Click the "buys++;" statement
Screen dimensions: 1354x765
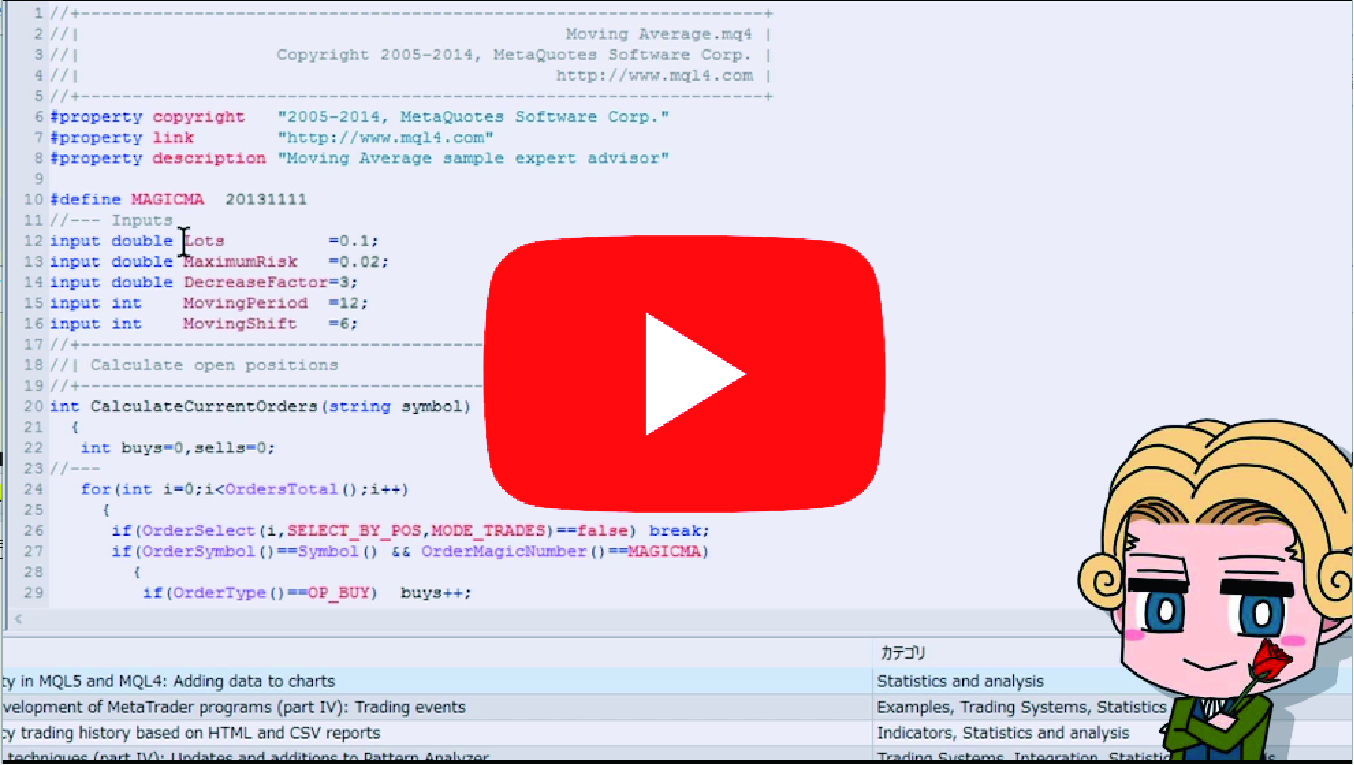pyautogui.click(x=436, y=593)
